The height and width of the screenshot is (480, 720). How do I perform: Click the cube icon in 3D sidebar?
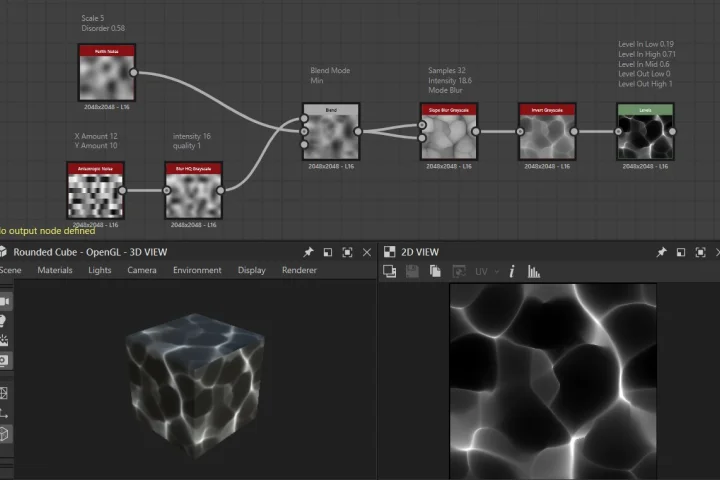coord(4,434)
